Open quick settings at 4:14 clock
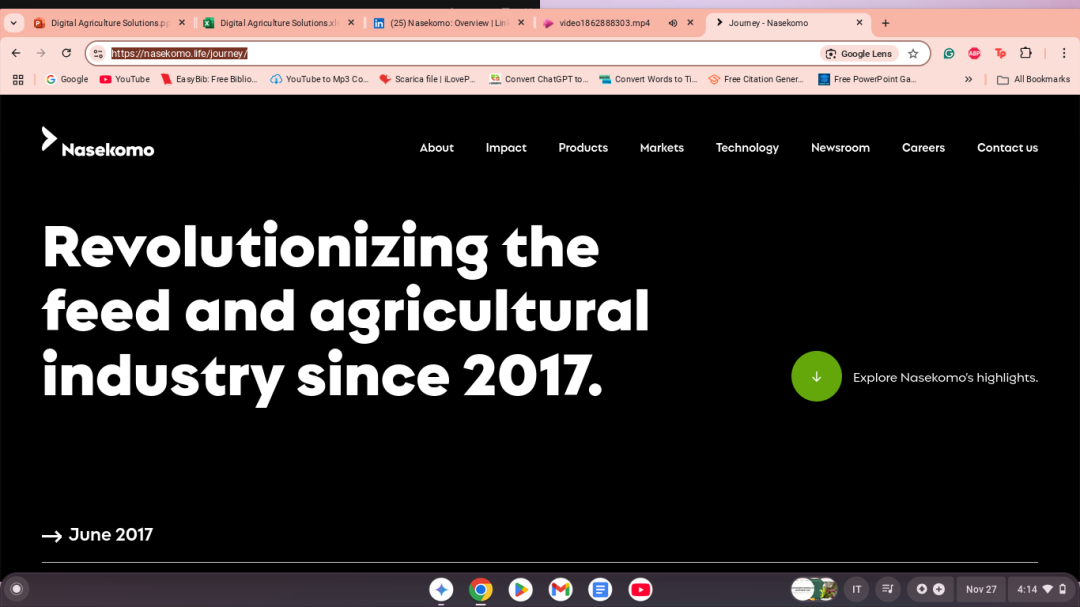 1041,589
